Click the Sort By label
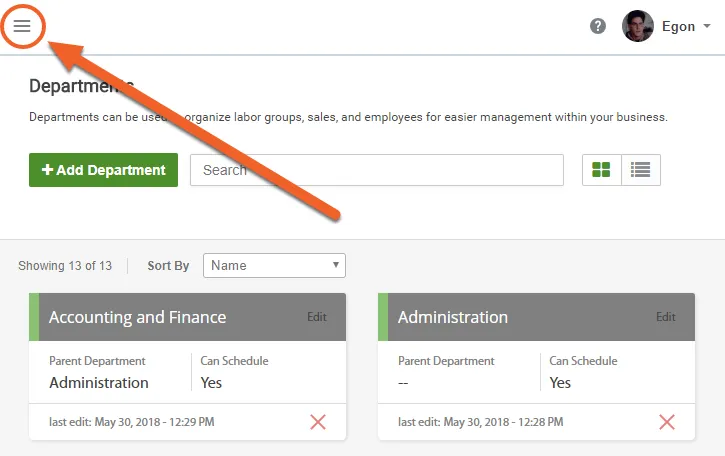The height and width of the screenshot is (456, 725). [x=168, y=265]
